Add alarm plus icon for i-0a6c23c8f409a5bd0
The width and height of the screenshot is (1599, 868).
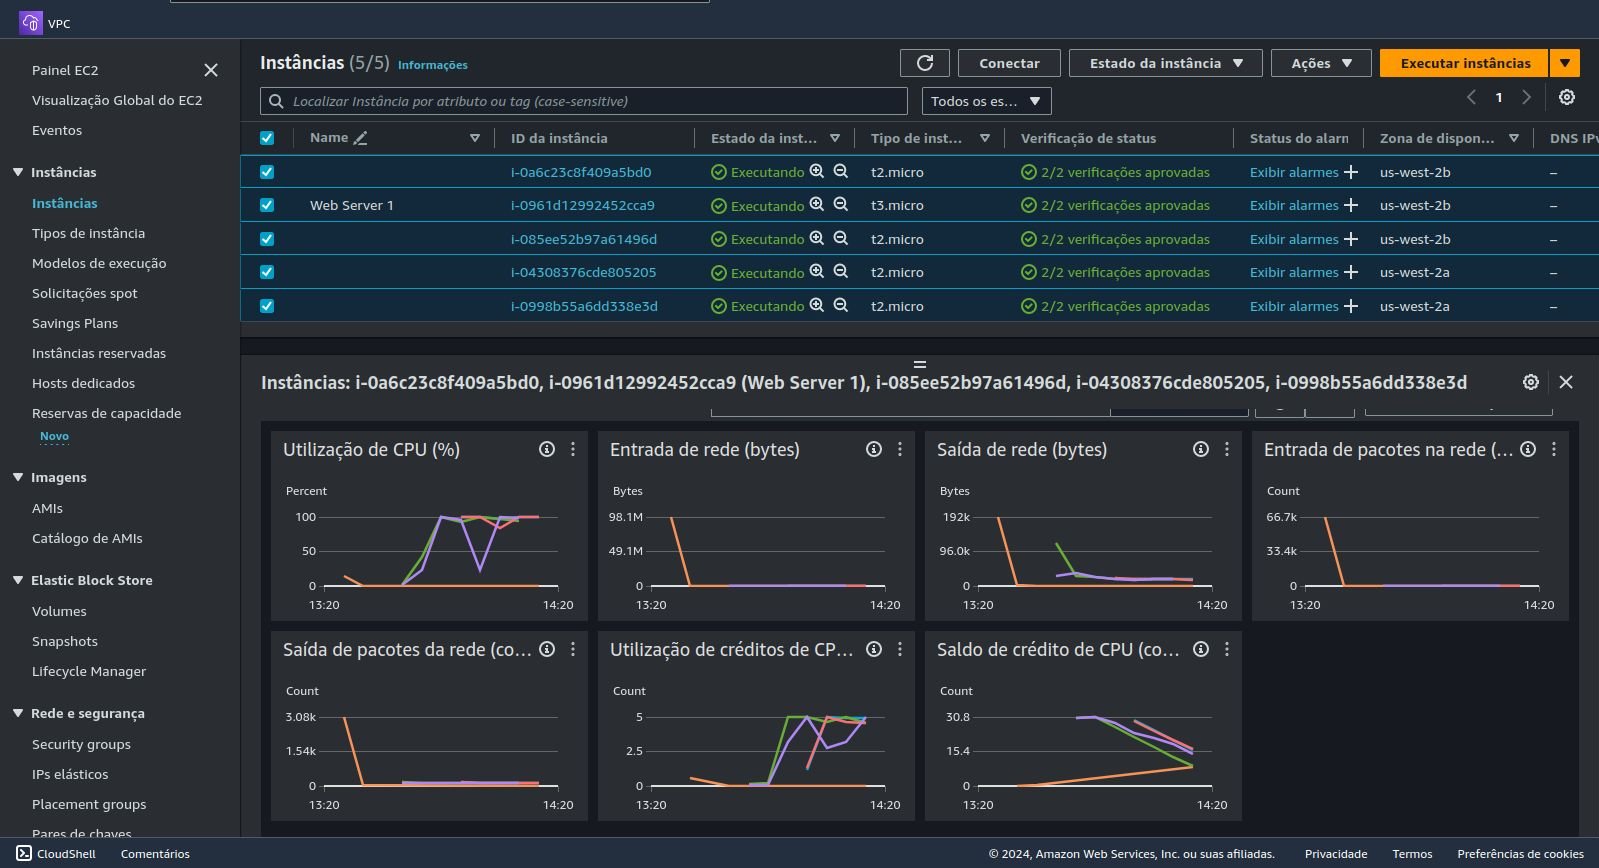tap(1351, 172)
